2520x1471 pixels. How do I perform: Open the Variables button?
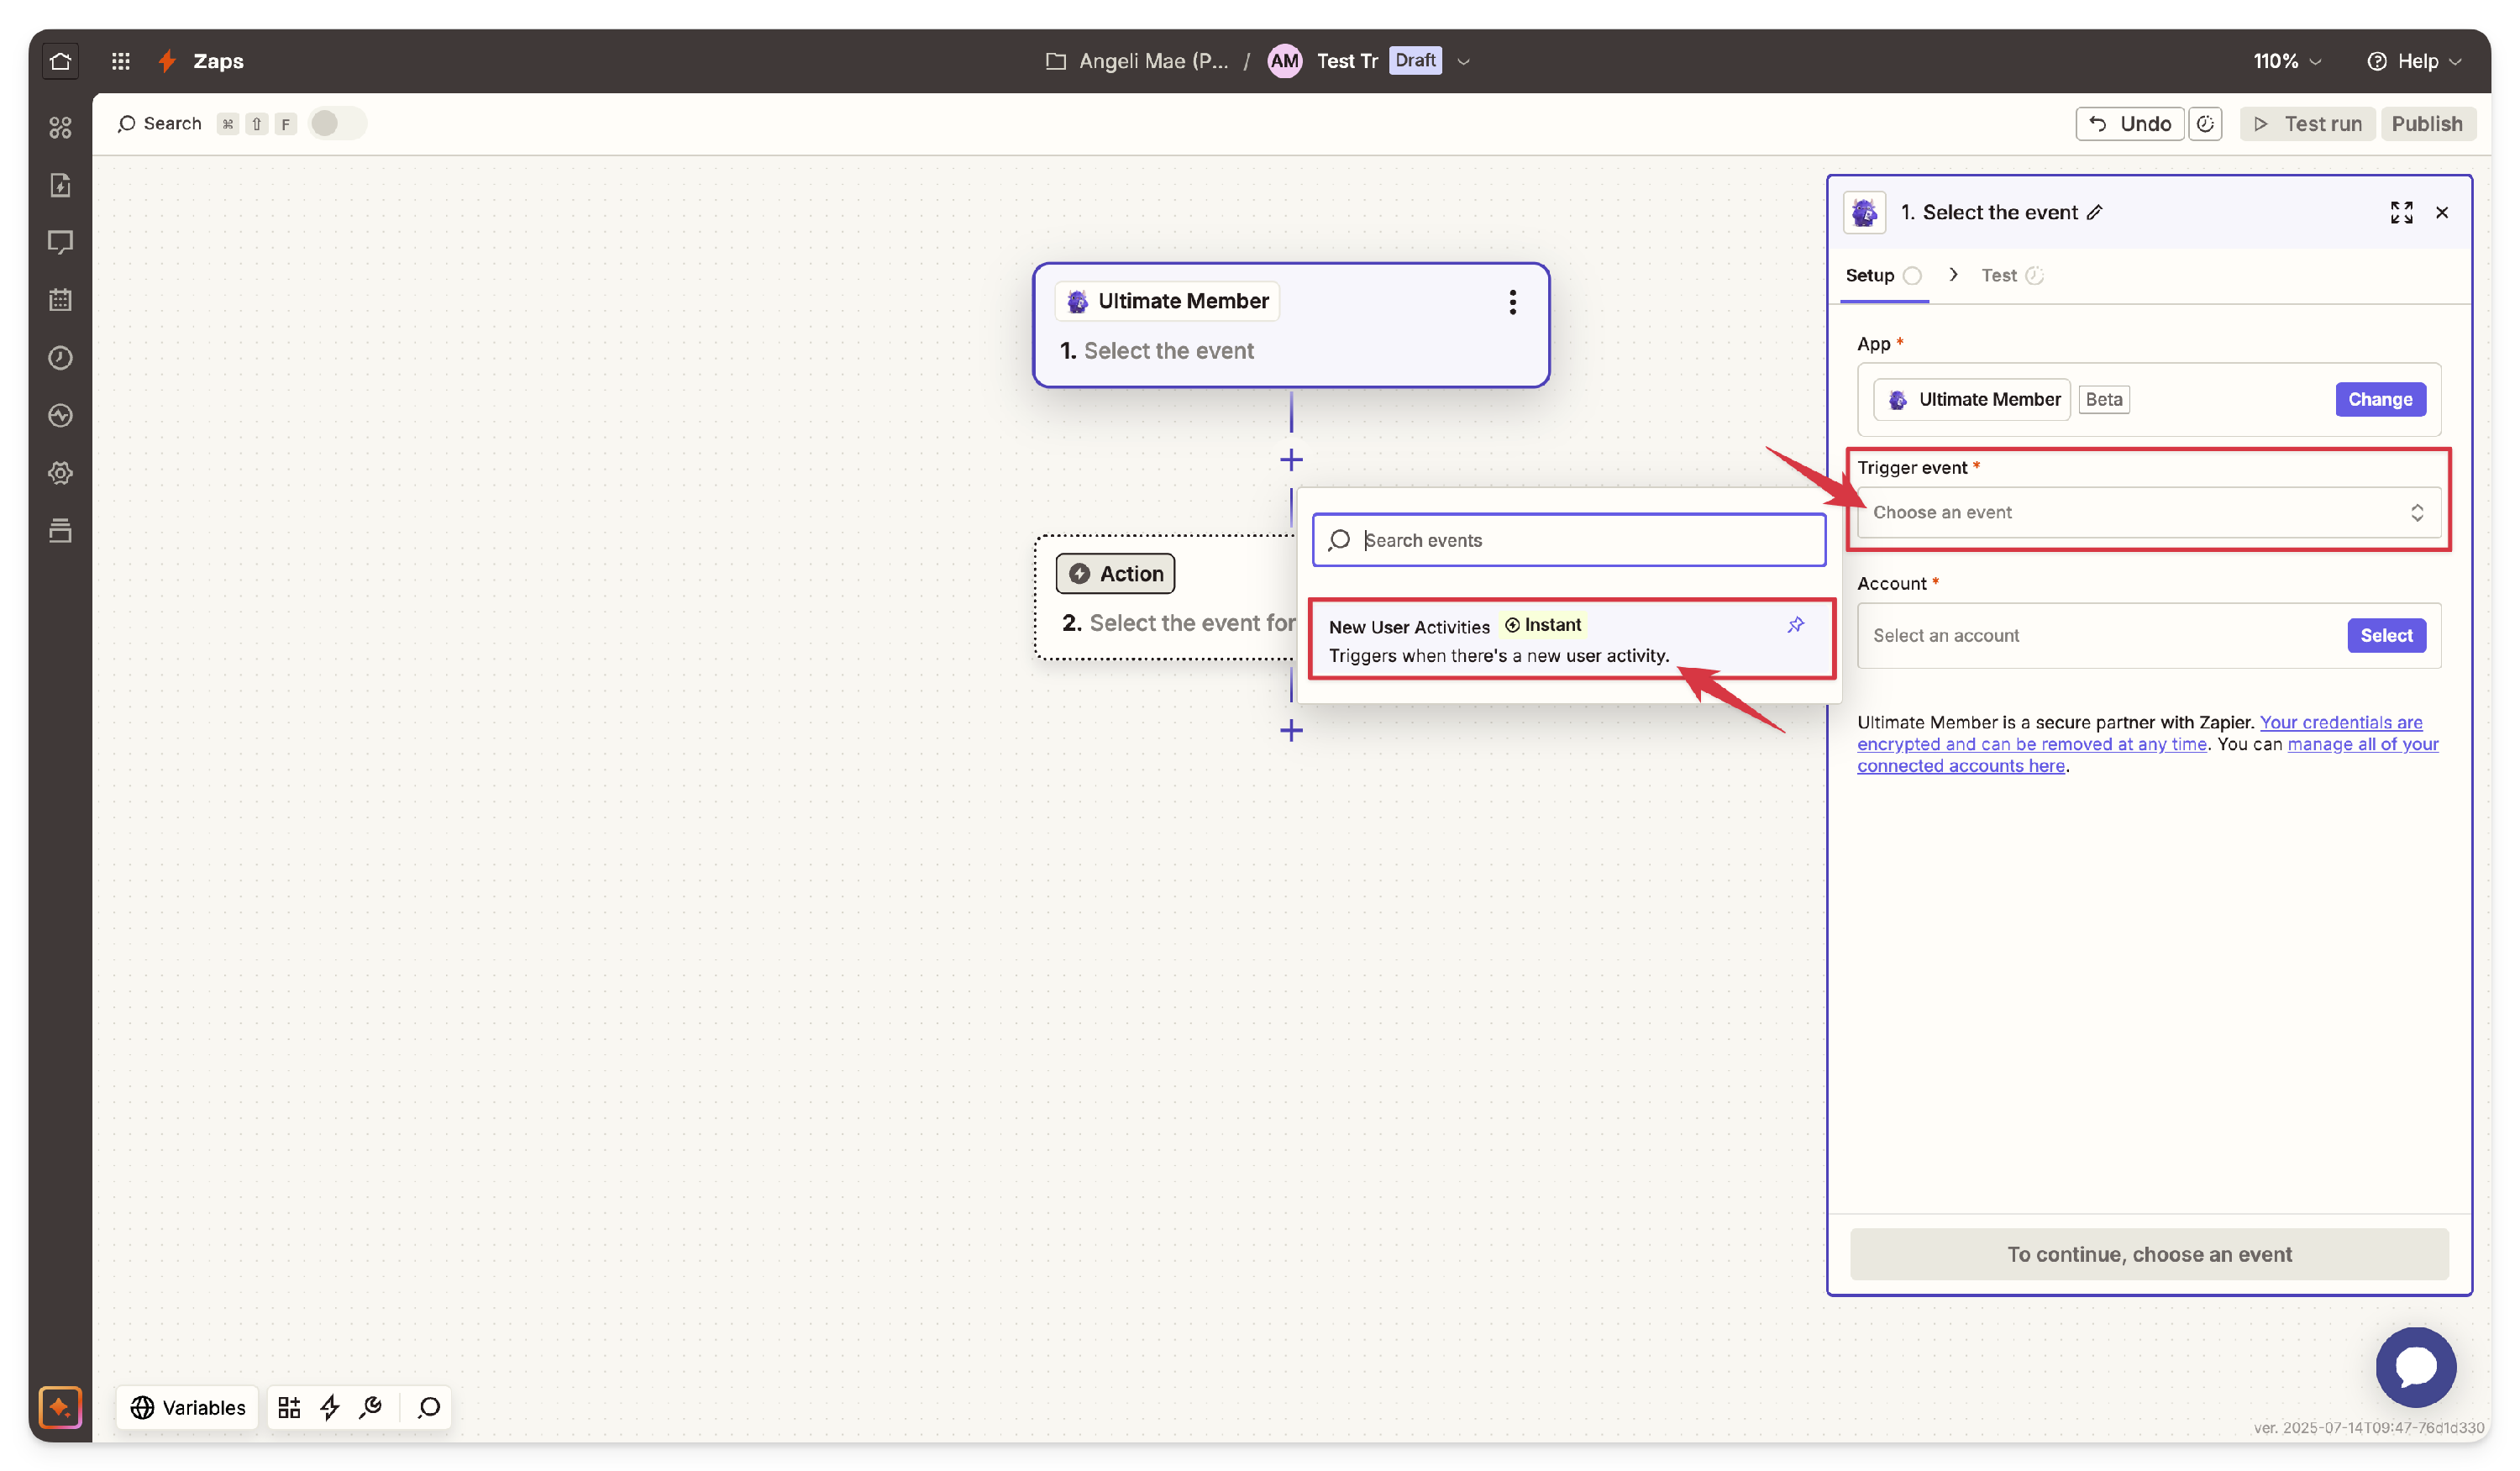pos(188,1406)
